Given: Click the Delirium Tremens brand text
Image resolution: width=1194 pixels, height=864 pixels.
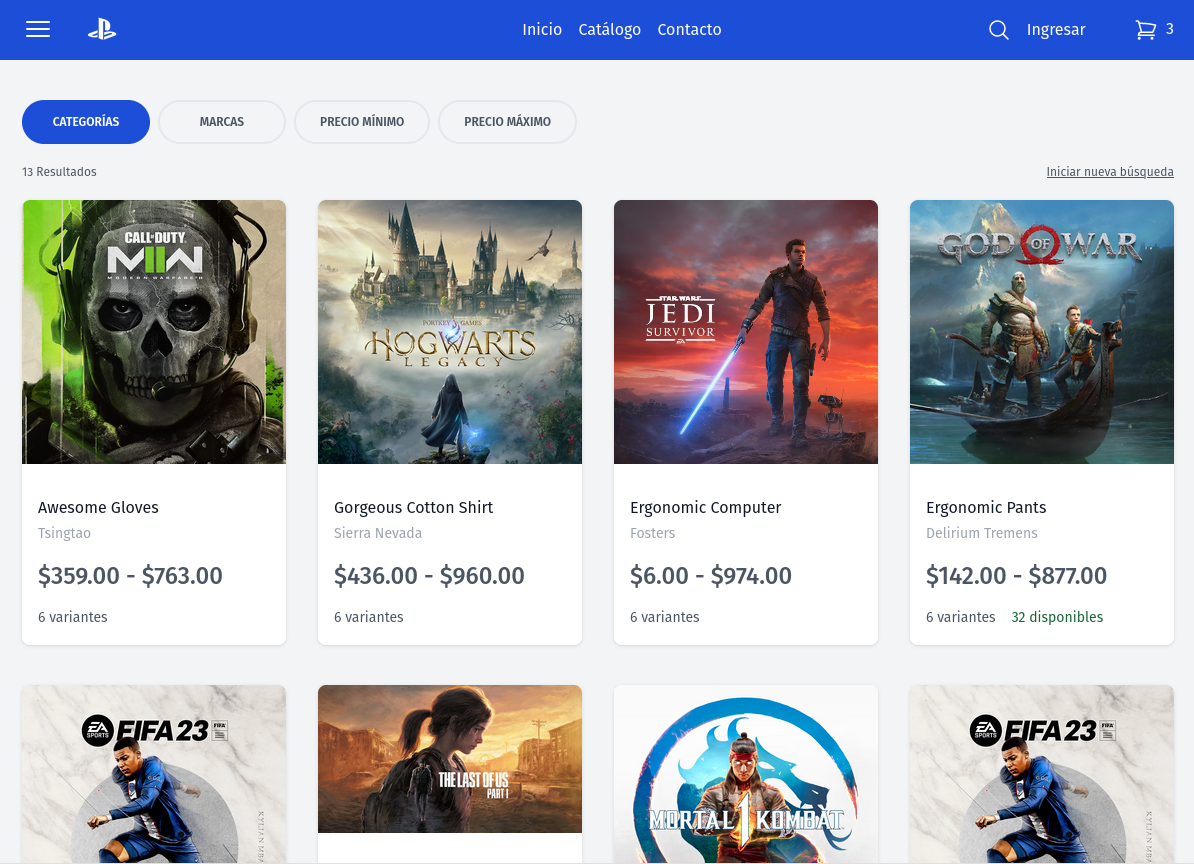Looking at the screenshot, I should coord(982,533).
